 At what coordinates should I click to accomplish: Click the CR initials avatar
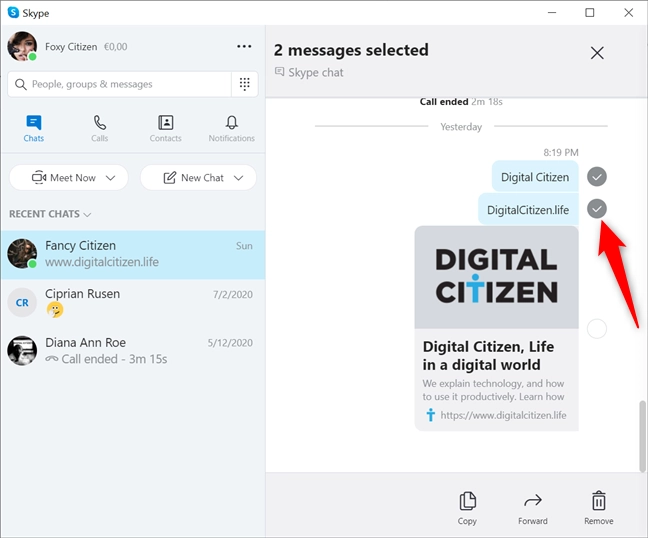[22, 302]
